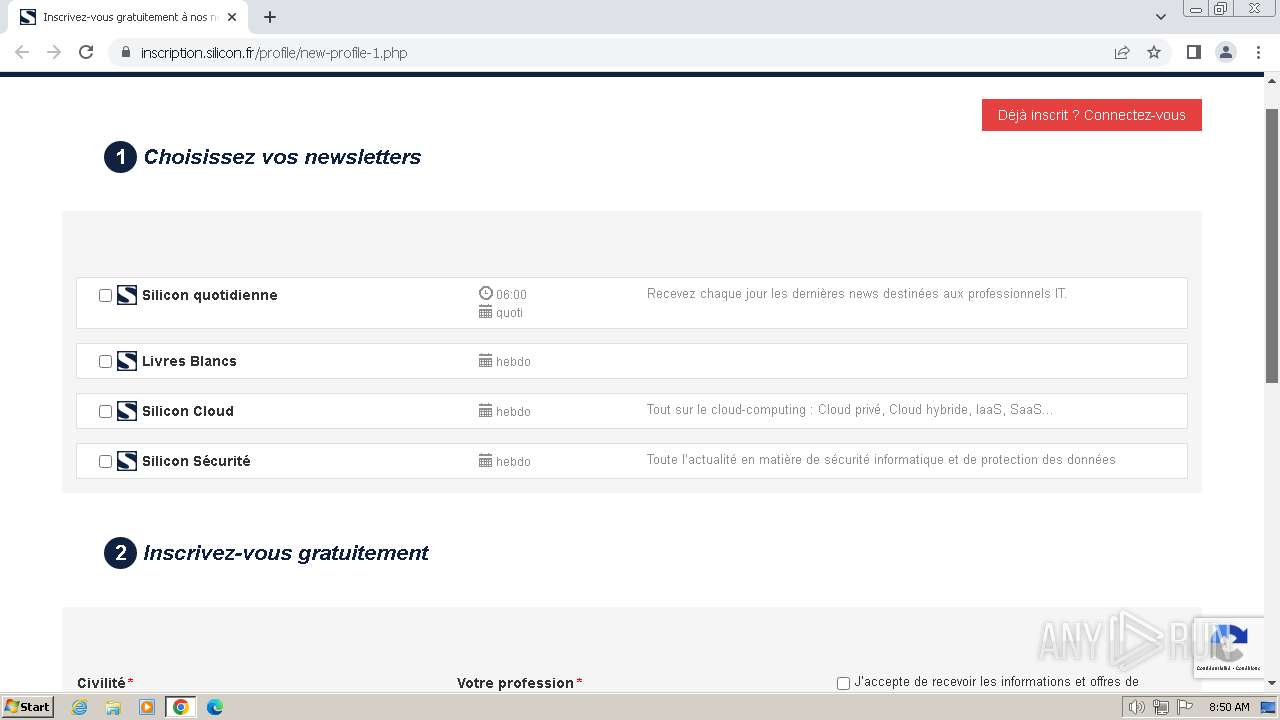Click the Livres Blancs title text
This screenshot has width=1280, height=720.
click(x=189, y=361)
